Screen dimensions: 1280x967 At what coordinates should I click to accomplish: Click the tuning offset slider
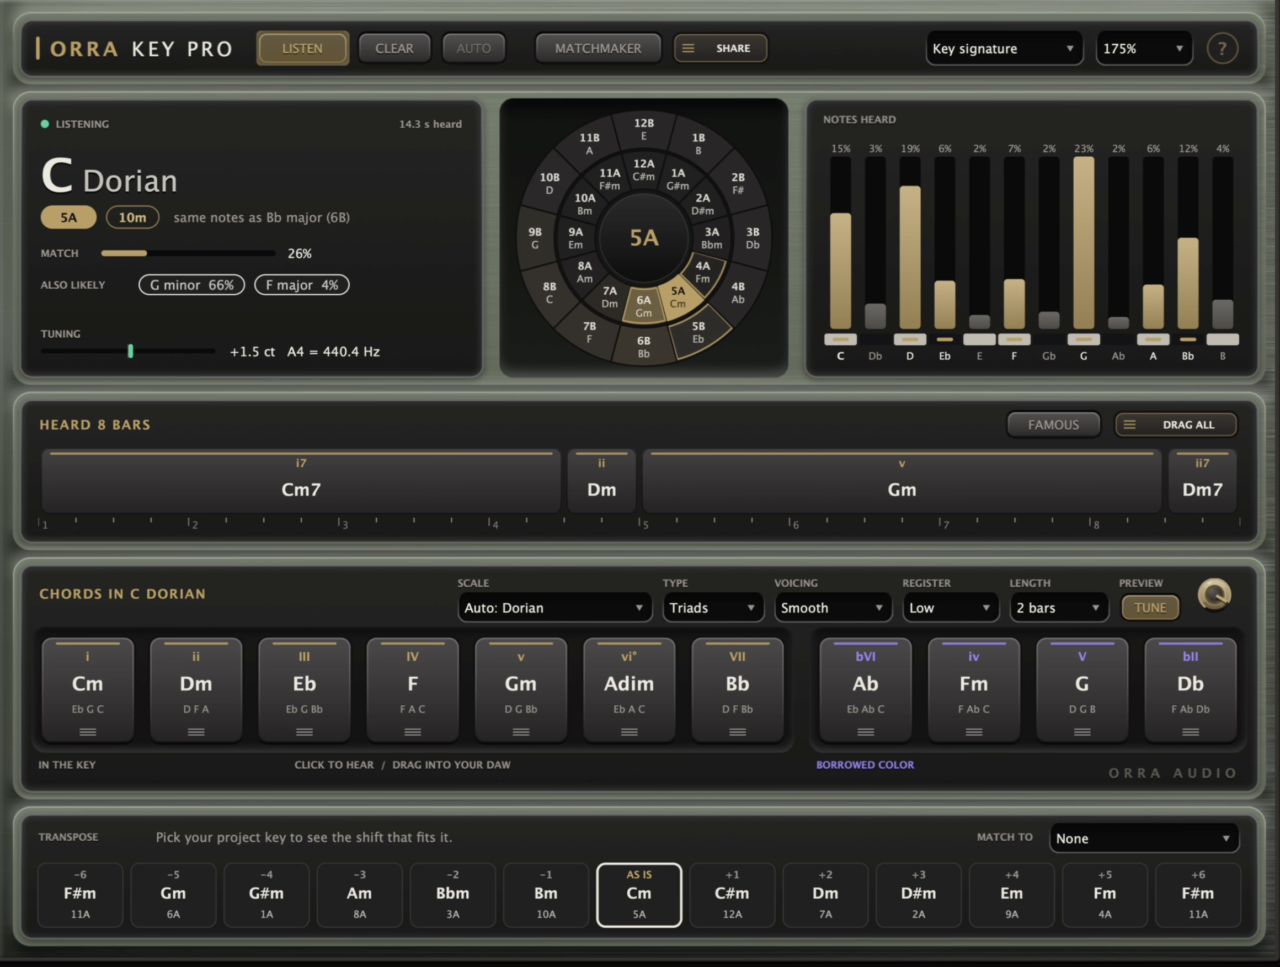(128, 351)
